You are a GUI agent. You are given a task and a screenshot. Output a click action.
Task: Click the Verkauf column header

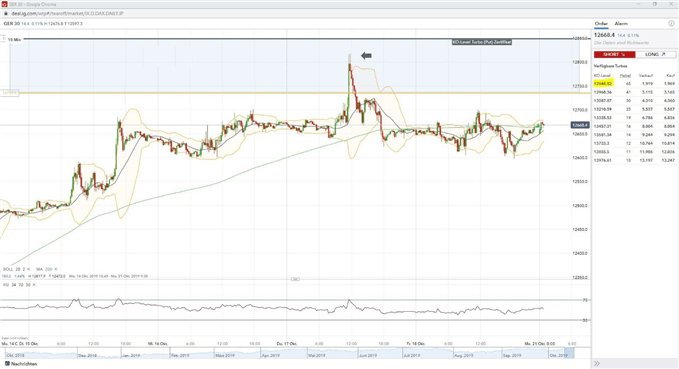[x=646, y=75]
